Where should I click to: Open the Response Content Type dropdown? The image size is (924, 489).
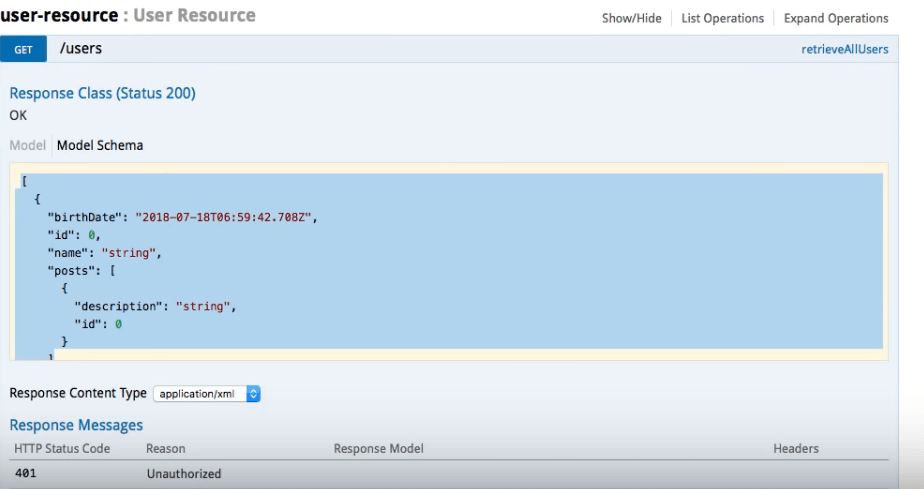click(x=207, y=394)
